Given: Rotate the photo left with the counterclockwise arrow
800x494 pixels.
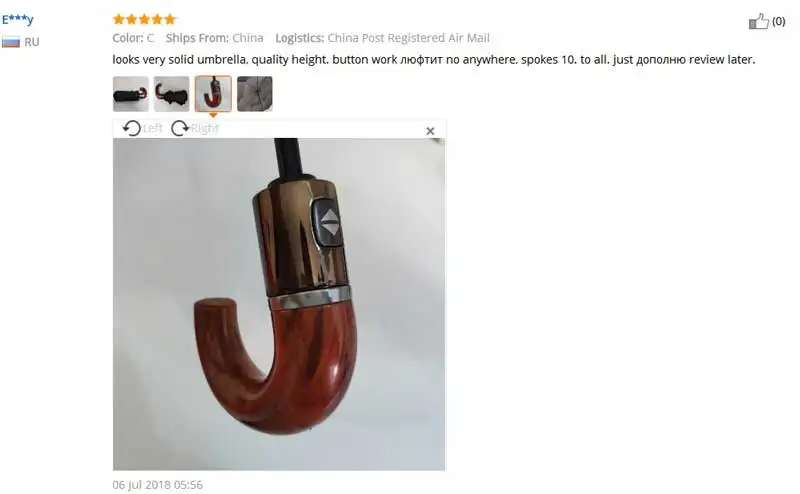Looking at the screenshot, I should click(x=132, y=128).
